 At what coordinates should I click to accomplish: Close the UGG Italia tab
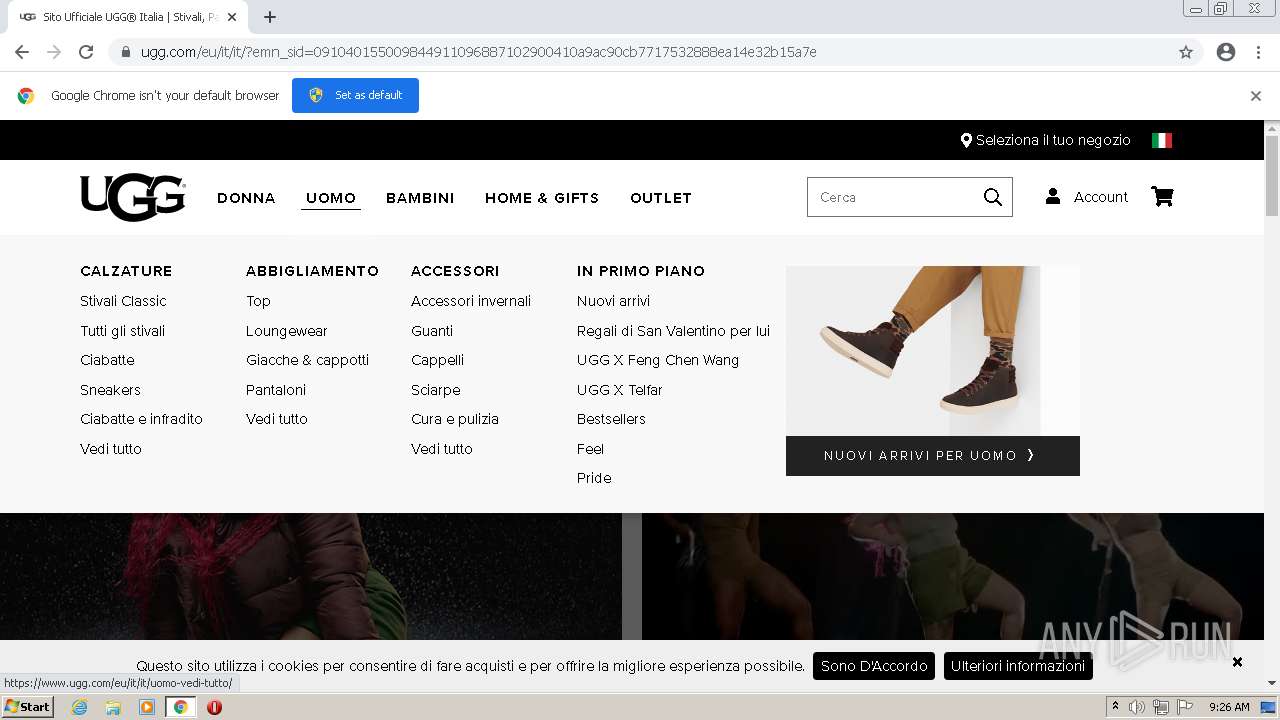(232, 17)
